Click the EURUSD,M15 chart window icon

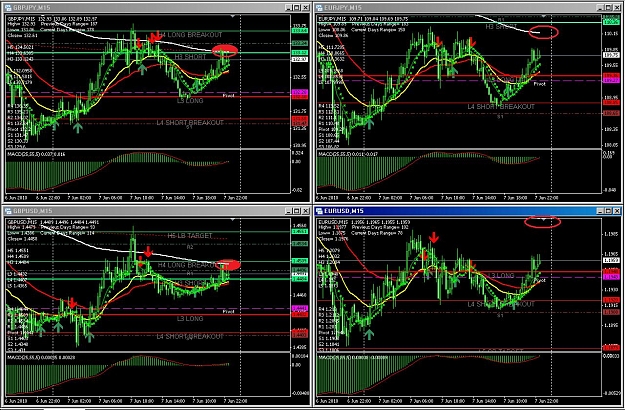(x=319, y=211)
